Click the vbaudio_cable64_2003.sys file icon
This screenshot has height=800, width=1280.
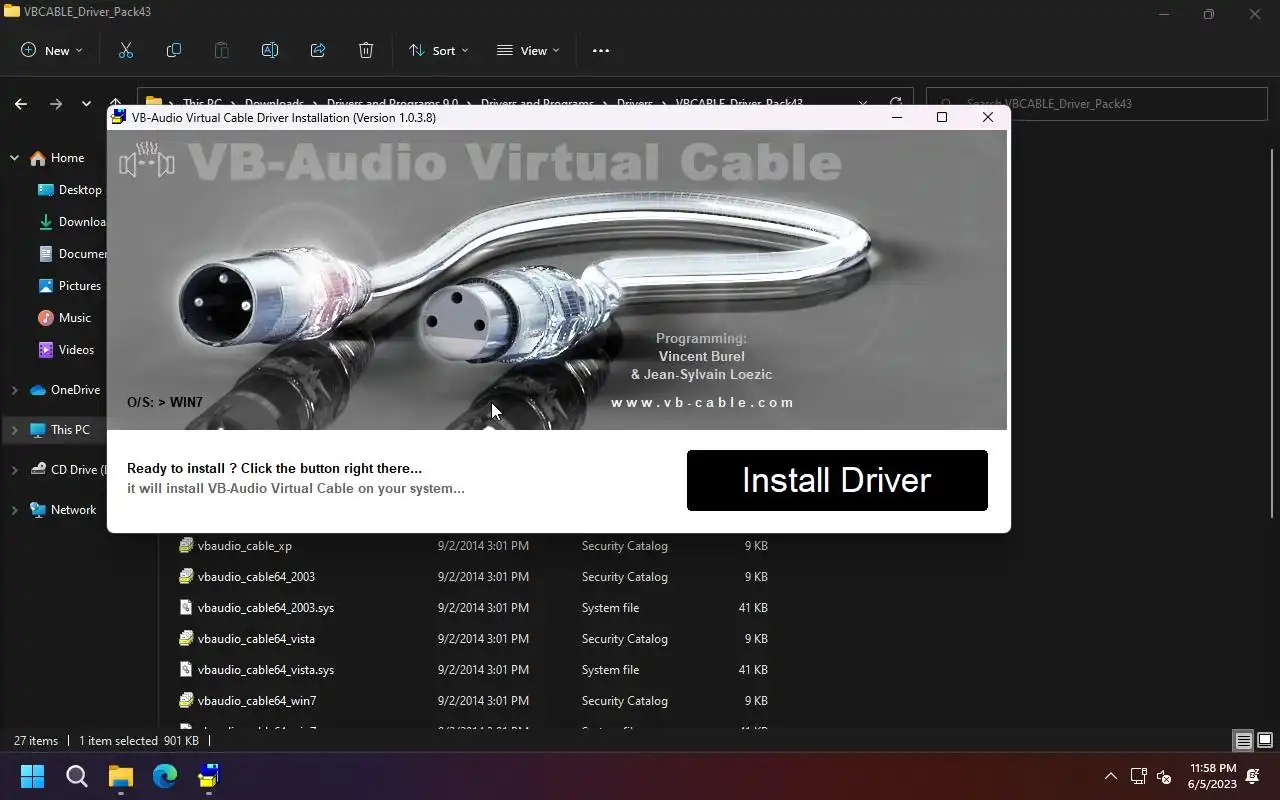click(x=186, y=608)
